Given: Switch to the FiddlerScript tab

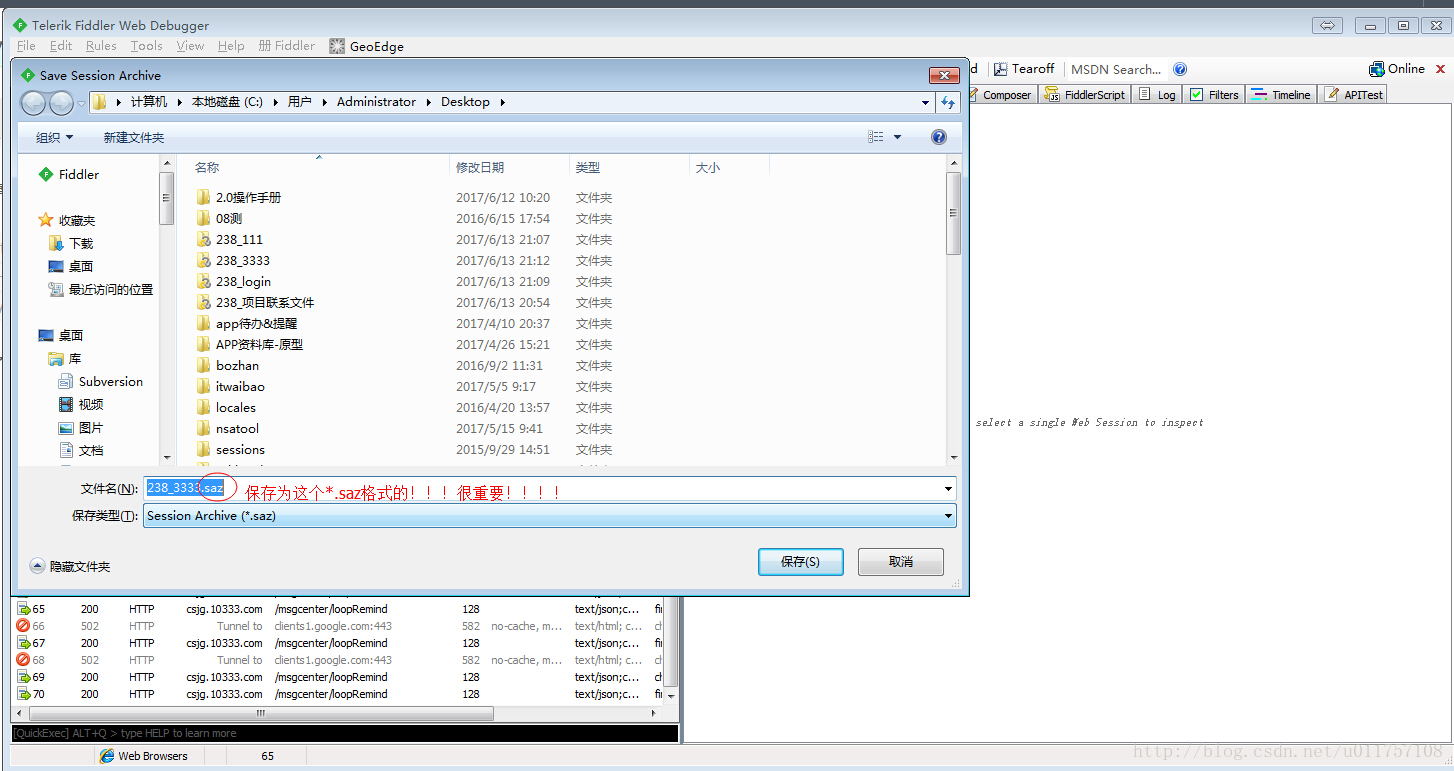Looking at the screenshot, I should [1085, 95].
